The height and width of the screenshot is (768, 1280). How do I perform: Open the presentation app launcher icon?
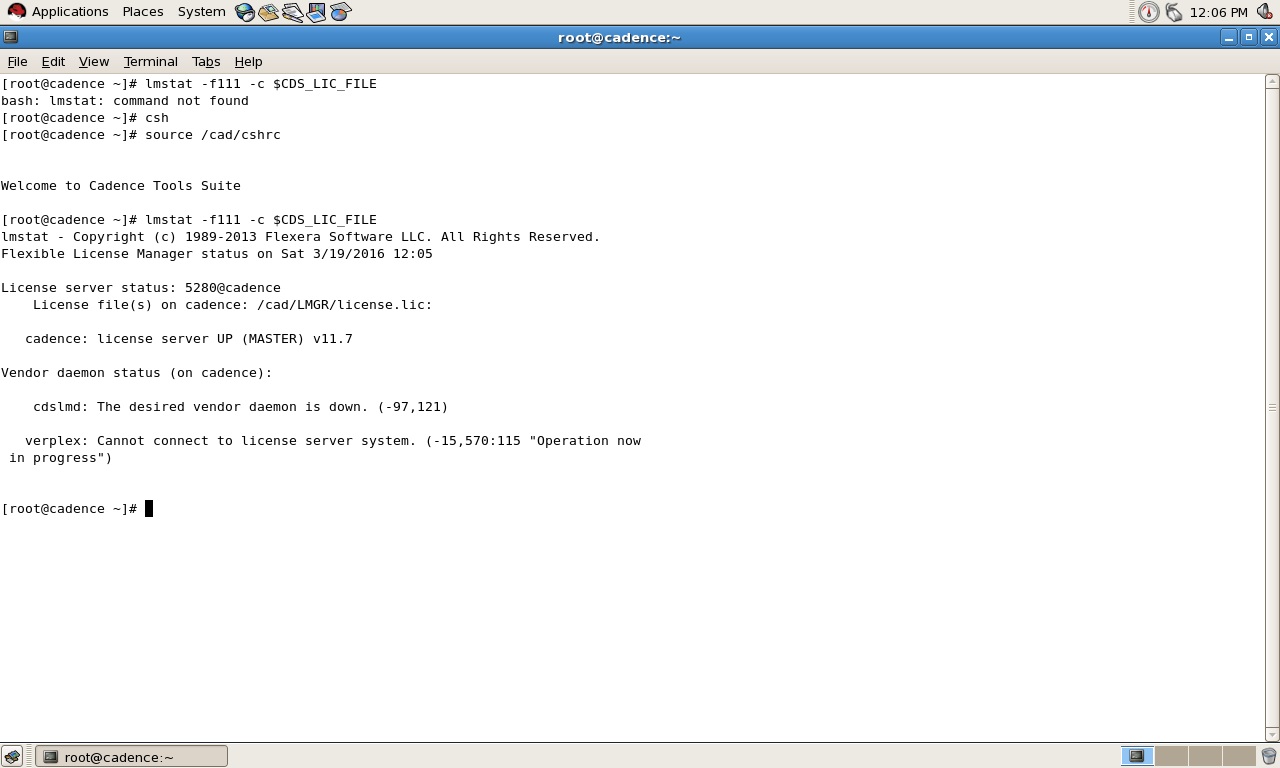[316, 12]
